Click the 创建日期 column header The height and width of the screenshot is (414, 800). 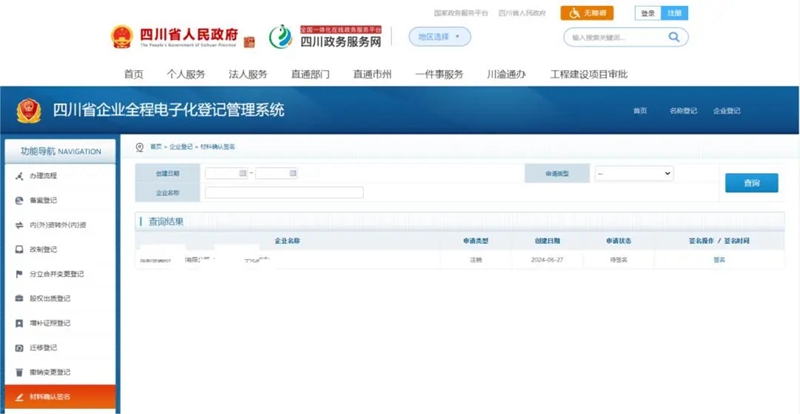click(x=547, y=241)
